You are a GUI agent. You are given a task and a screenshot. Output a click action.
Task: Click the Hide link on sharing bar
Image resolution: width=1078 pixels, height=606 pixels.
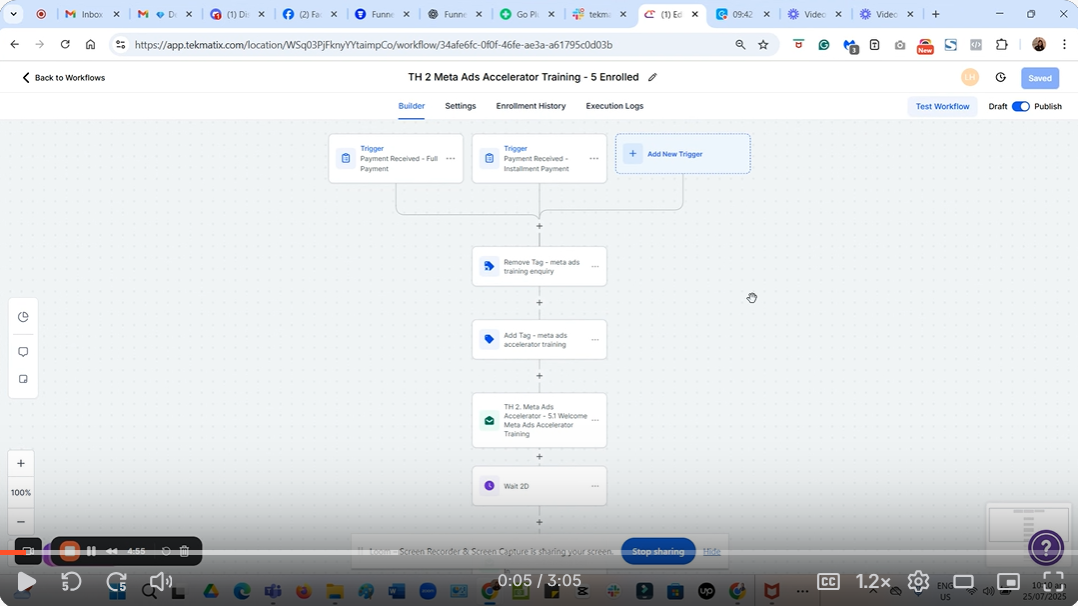click(x=712, y=552)
